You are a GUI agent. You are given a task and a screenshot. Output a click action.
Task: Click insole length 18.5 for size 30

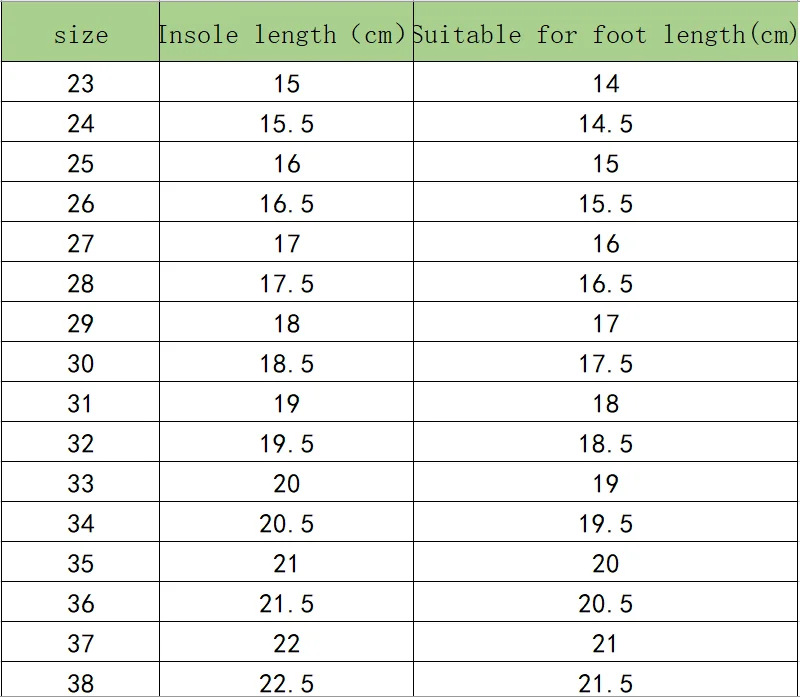point(286,363)
